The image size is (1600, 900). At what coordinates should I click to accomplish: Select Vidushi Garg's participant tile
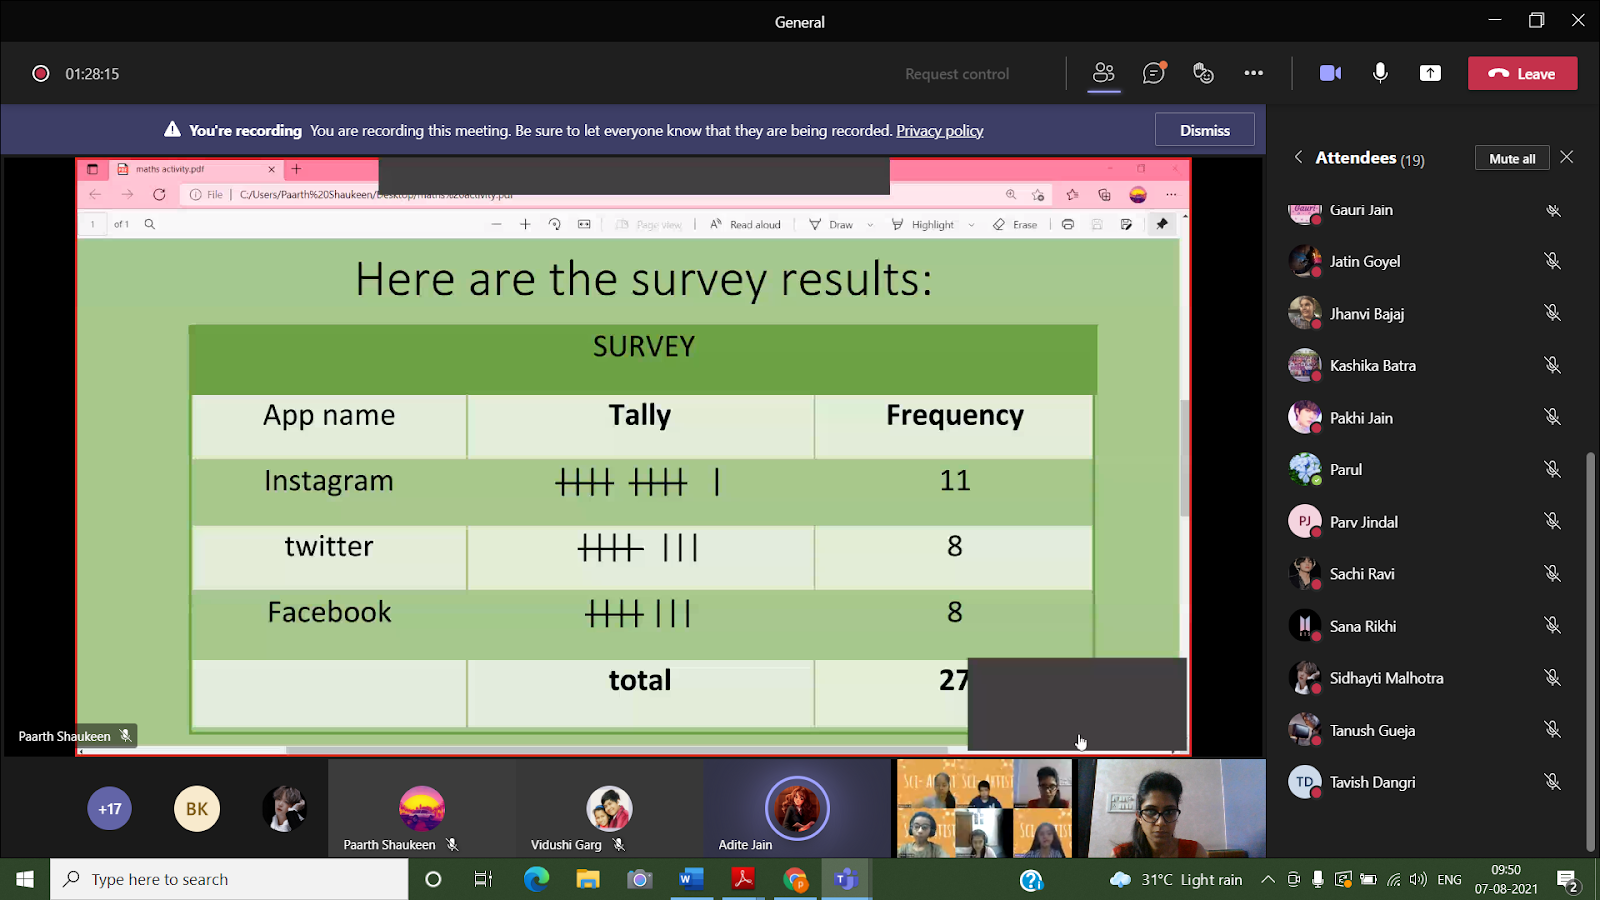coord(609,809)
